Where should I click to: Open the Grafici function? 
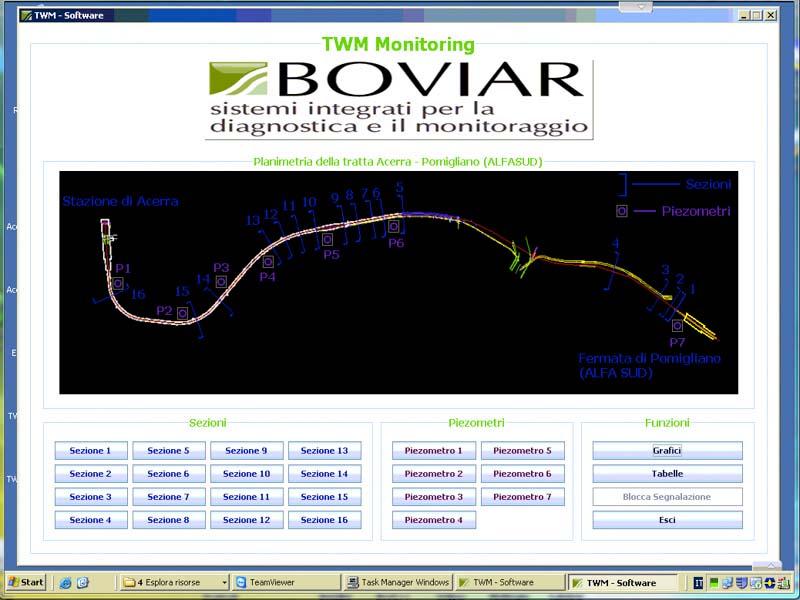pos(667,451)
